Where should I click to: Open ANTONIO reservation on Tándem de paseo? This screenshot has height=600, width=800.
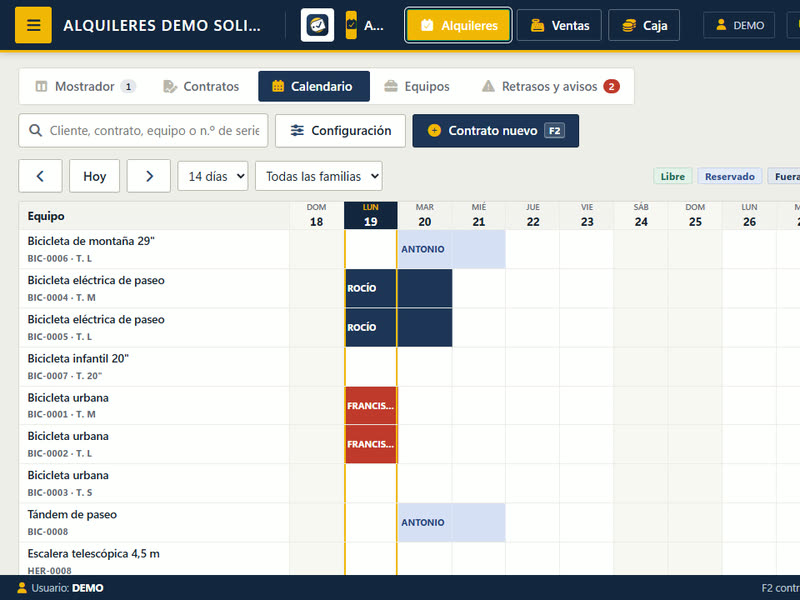pos(452,522)
